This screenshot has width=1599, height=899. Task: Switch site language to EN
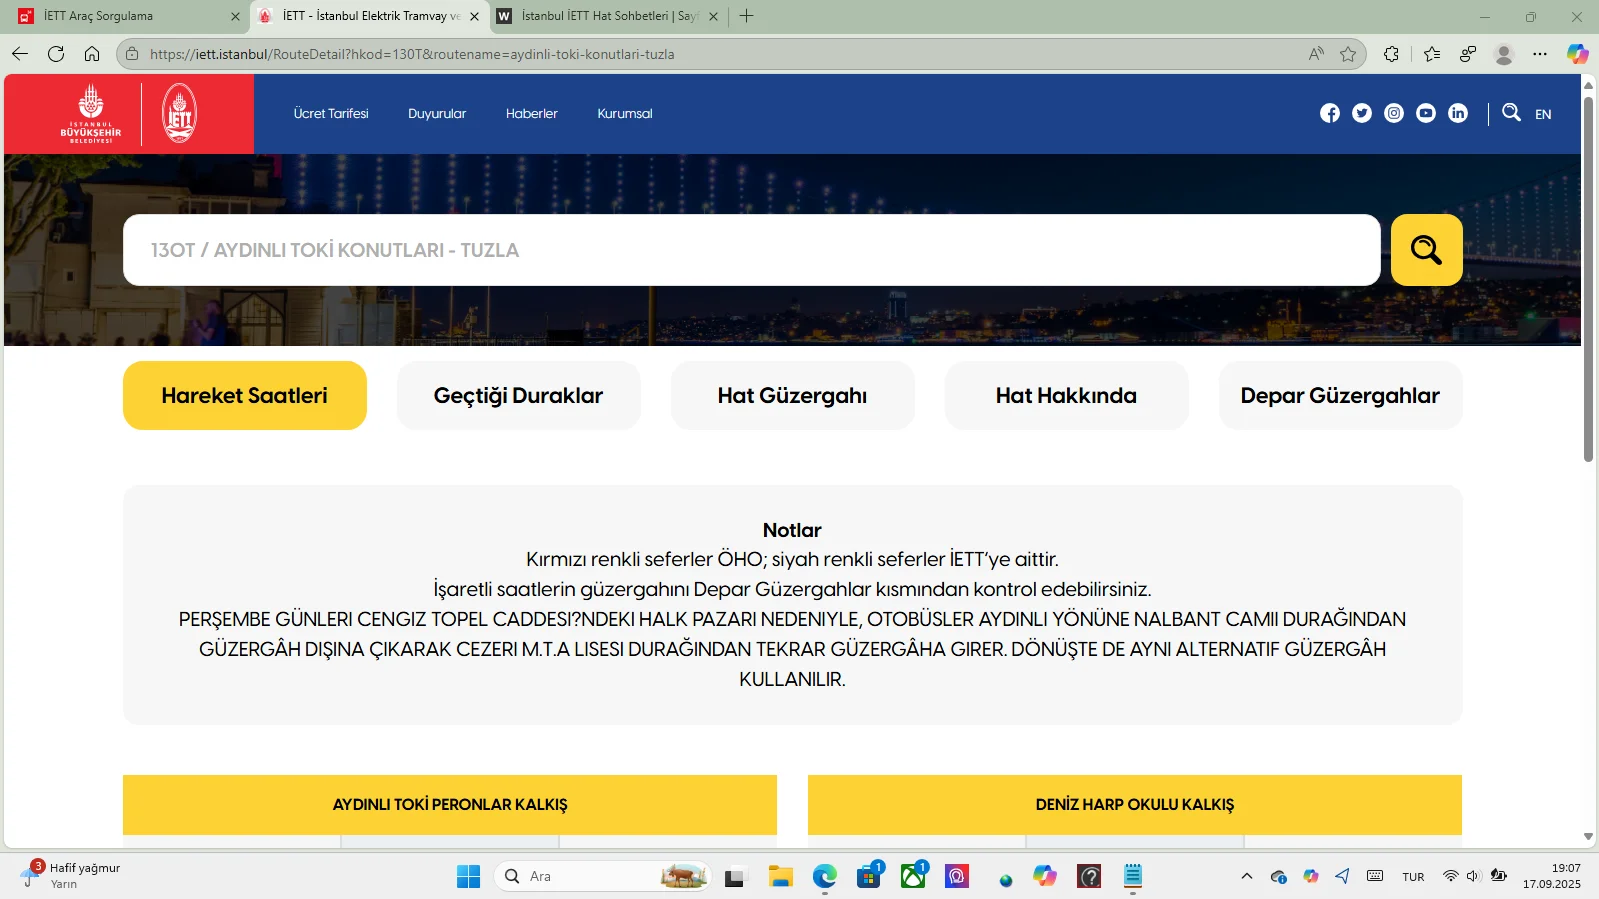[1543, 114]
